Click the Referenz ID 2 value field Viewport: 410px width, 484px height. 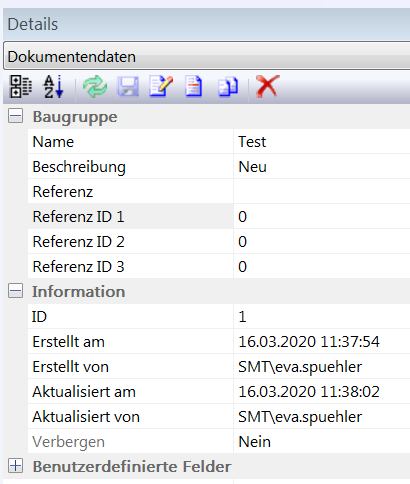[x=322, y=242]
